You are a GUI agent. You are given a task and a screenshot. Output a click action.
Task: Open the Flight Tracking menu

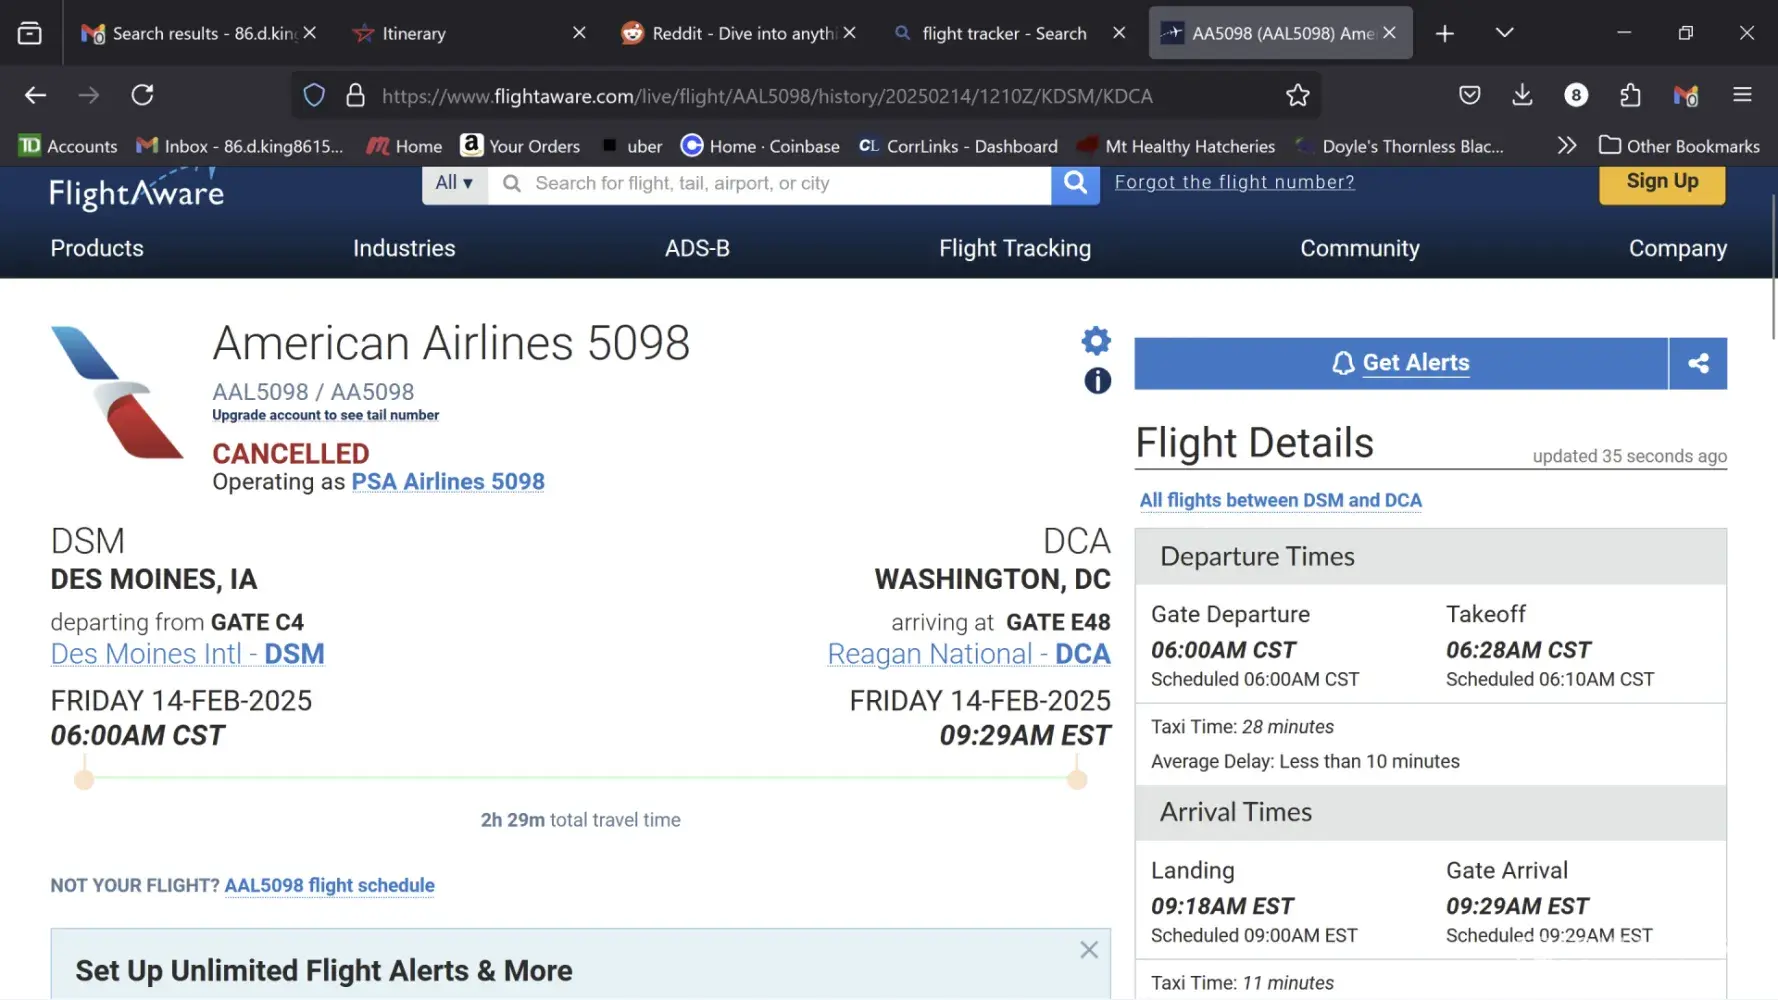pos(1014,248)
